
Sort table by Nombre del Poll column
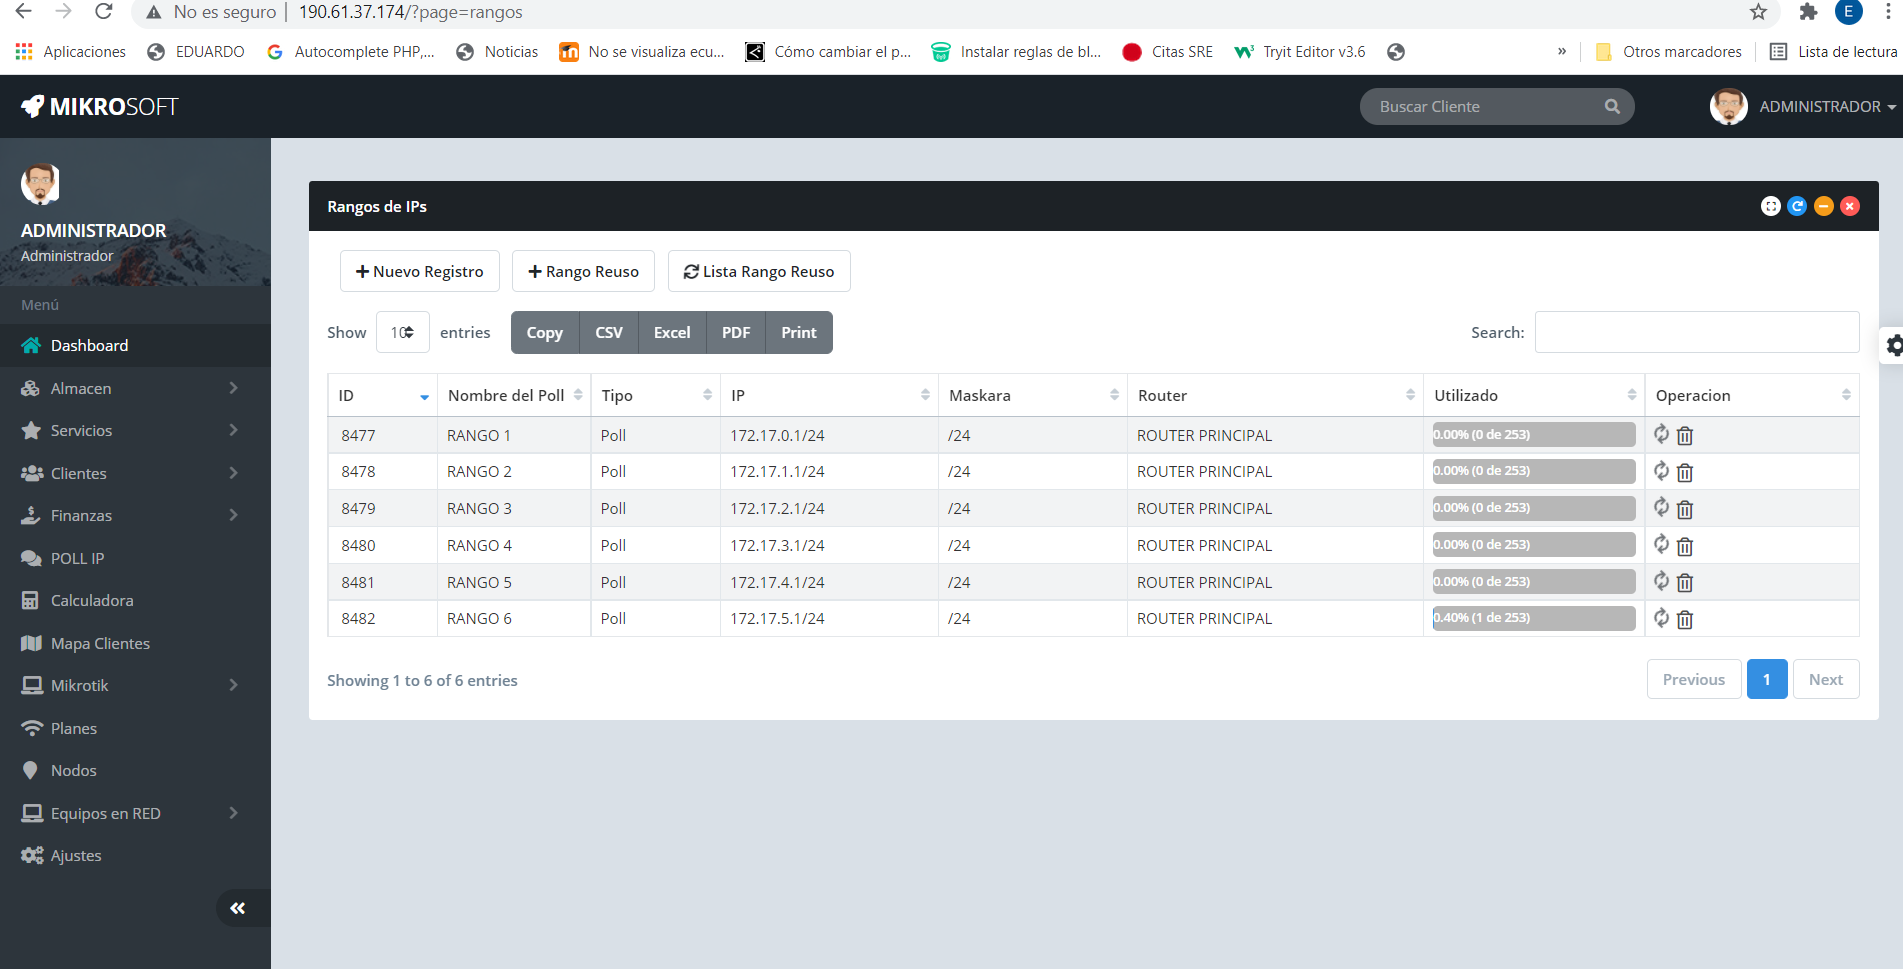[514, 395]
